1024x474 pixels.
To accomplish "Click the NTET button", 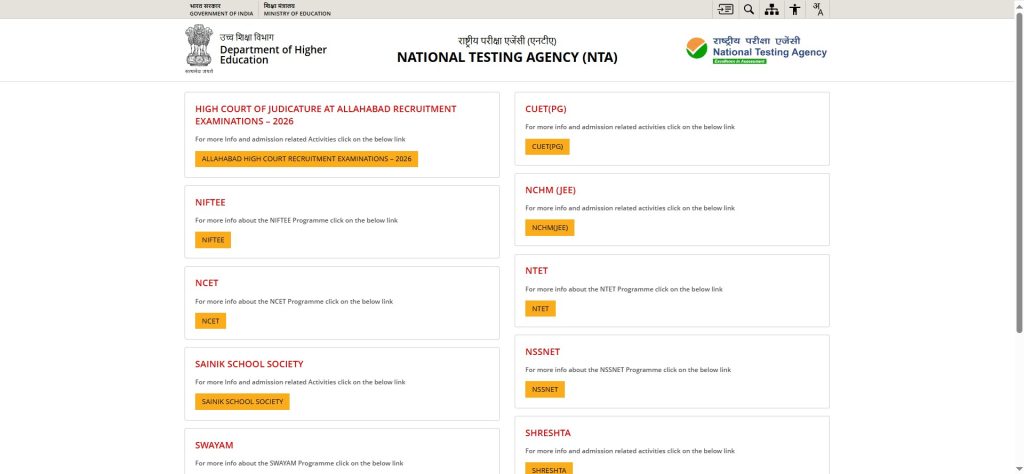I will 541,308.
